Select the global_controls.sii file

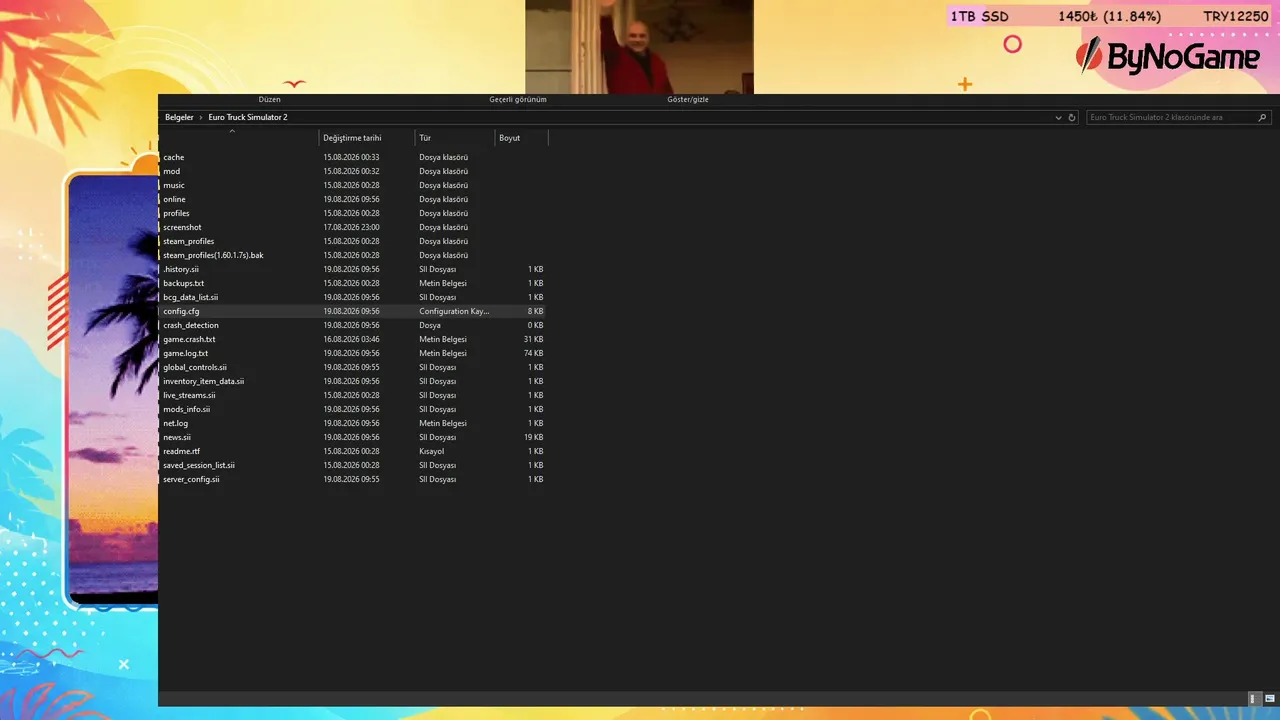[195, 367]
